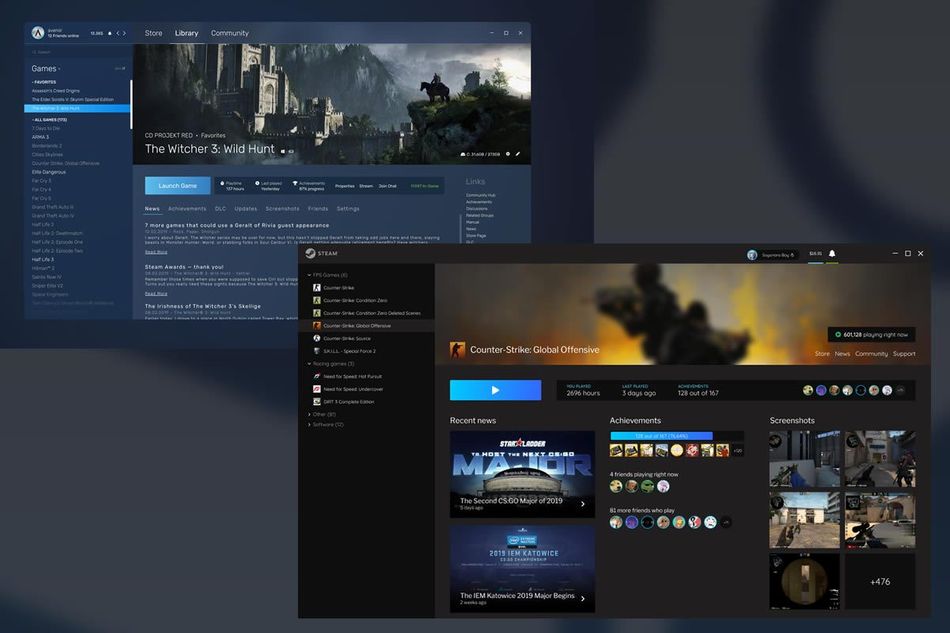Select The Witcher 3: Wild Hunt in favorites
This screenshot has width=950, height=633.
coord(77,108)
